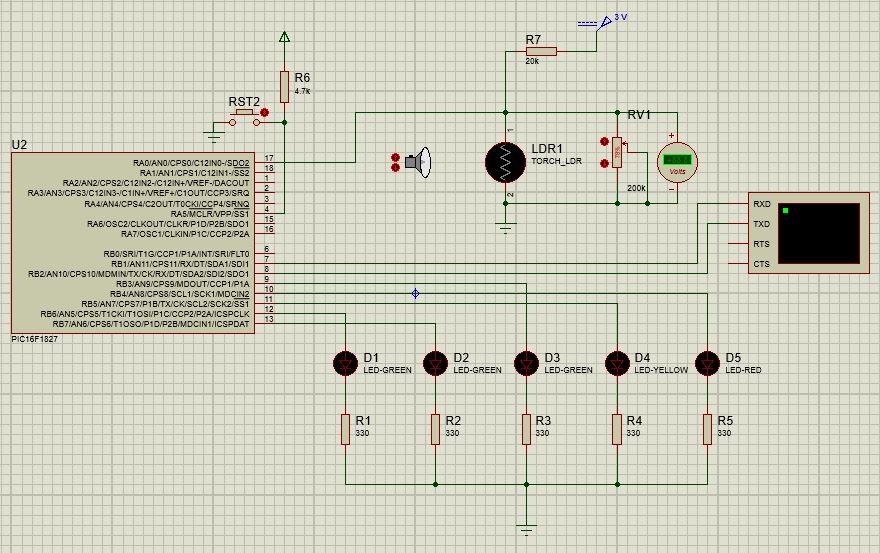The image size is (880, 553).
Task: Select the D1 green LED symbol
Action: pos(345,364)
